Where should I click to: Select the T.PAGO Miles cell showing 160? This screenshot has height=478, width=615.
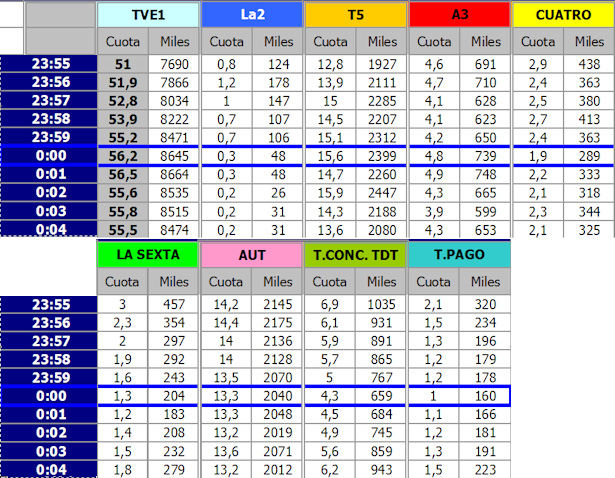point(485,397)
